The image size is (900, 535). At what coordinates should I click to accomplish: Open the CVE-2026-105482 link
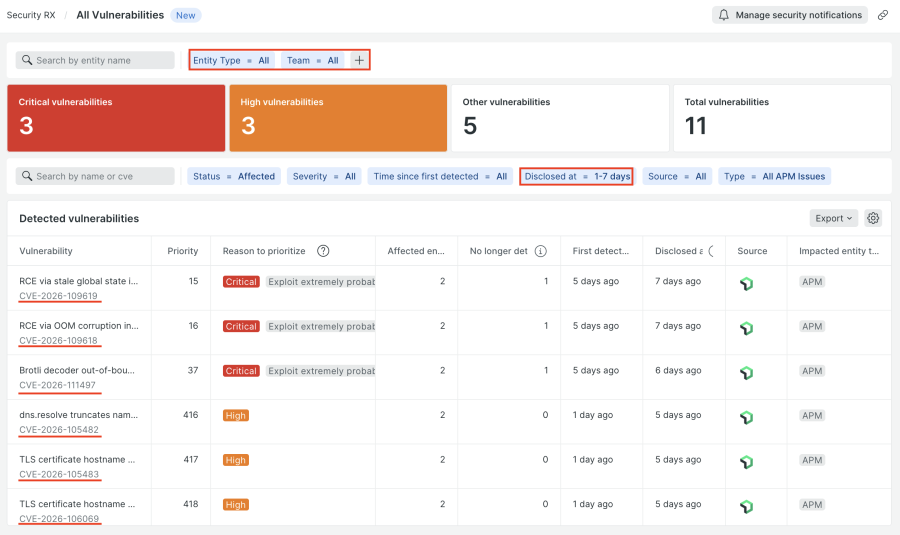coord(59,430)
